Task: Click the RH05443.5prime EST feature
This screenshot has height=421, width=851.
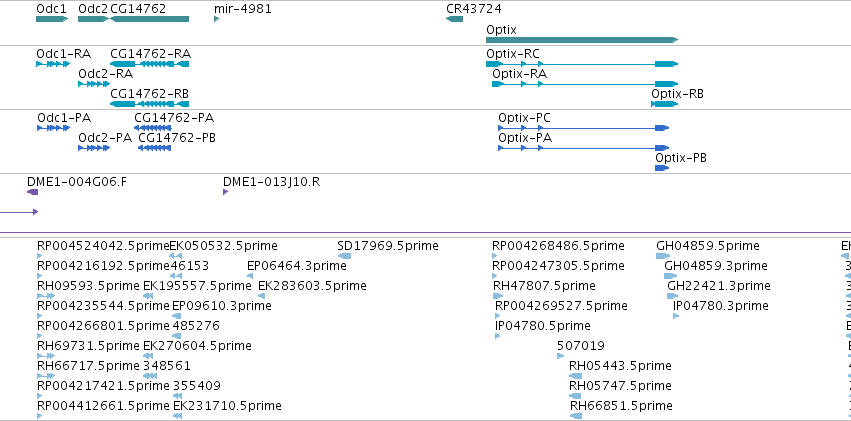Action: click(575, 376)
